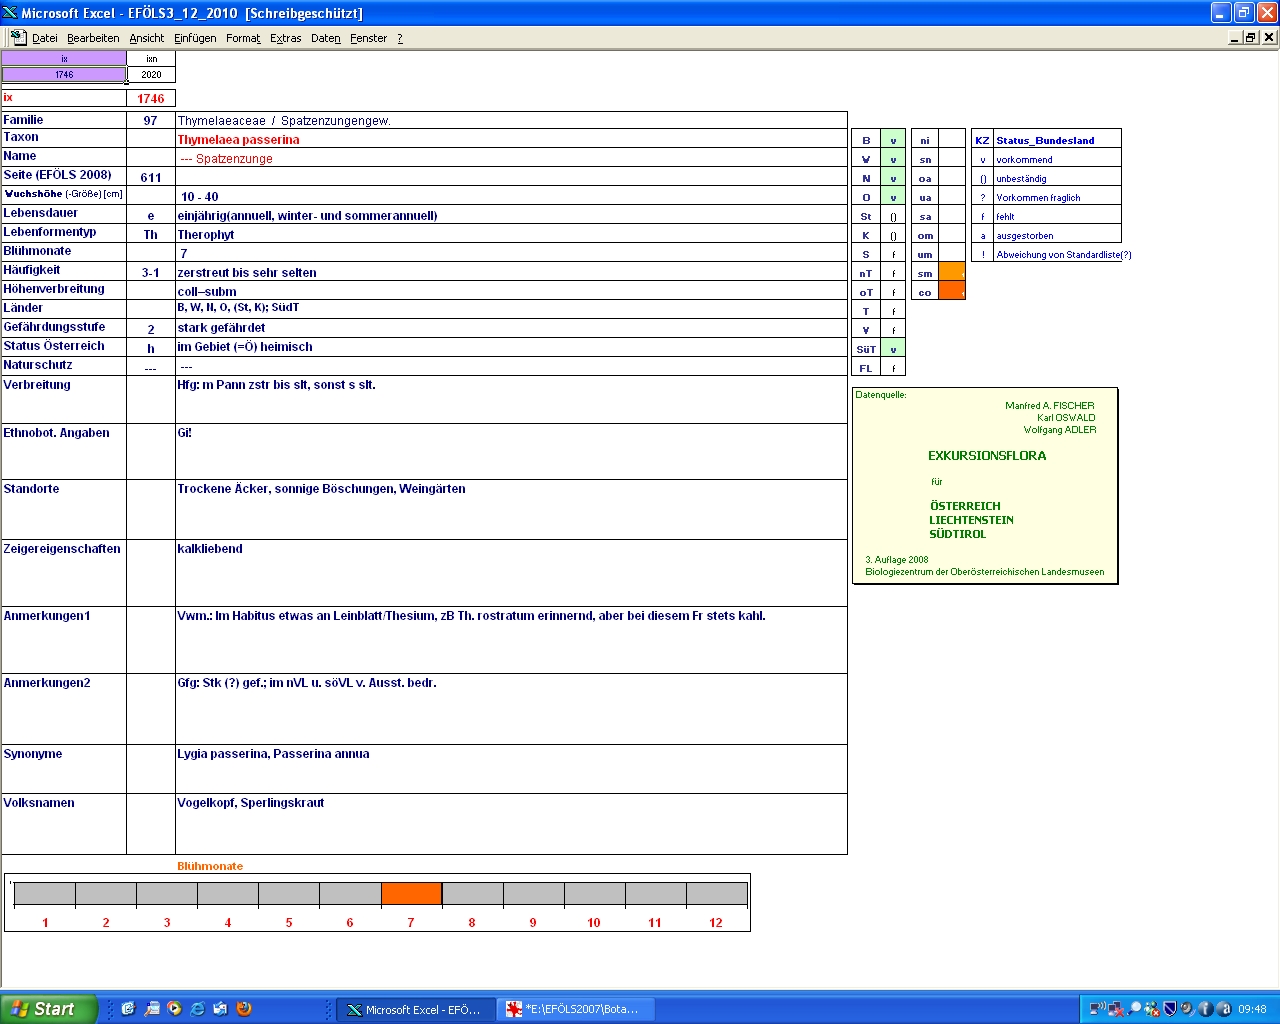This screenshot has width=1280, height=1024.
Task: Open the Einfügen menu
Action: (195, 38)
